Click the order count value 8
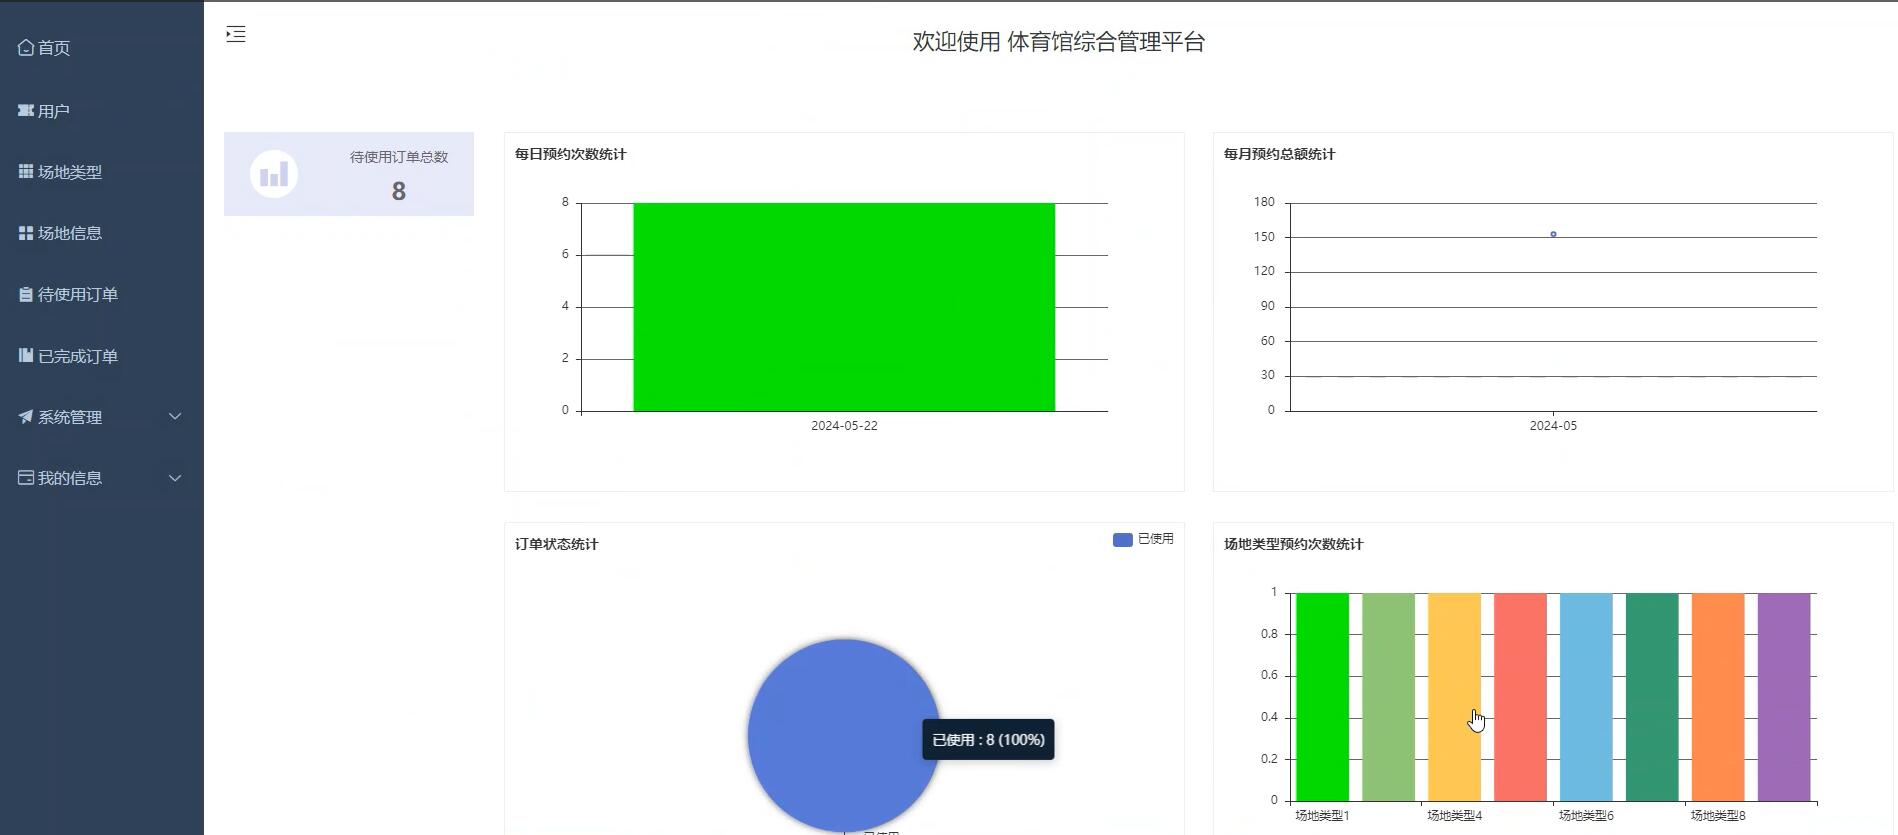 click(x=399, y=191)
